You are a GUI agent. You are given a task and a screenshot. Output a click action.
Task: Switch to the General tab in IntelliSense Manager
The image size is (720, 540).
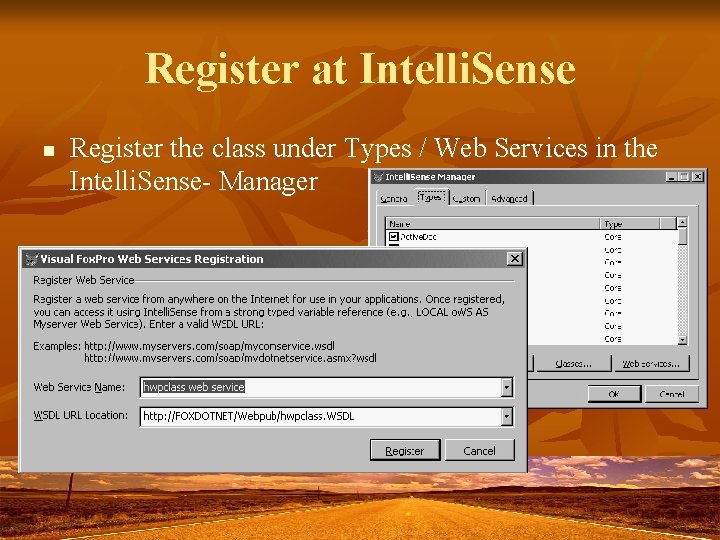[394, 198]
